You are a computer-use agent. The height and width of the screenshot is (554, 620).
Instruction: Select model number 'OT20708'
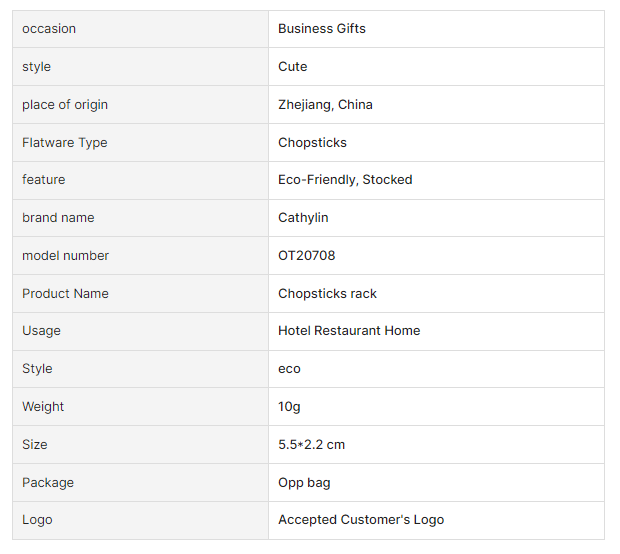coord(306,256)
